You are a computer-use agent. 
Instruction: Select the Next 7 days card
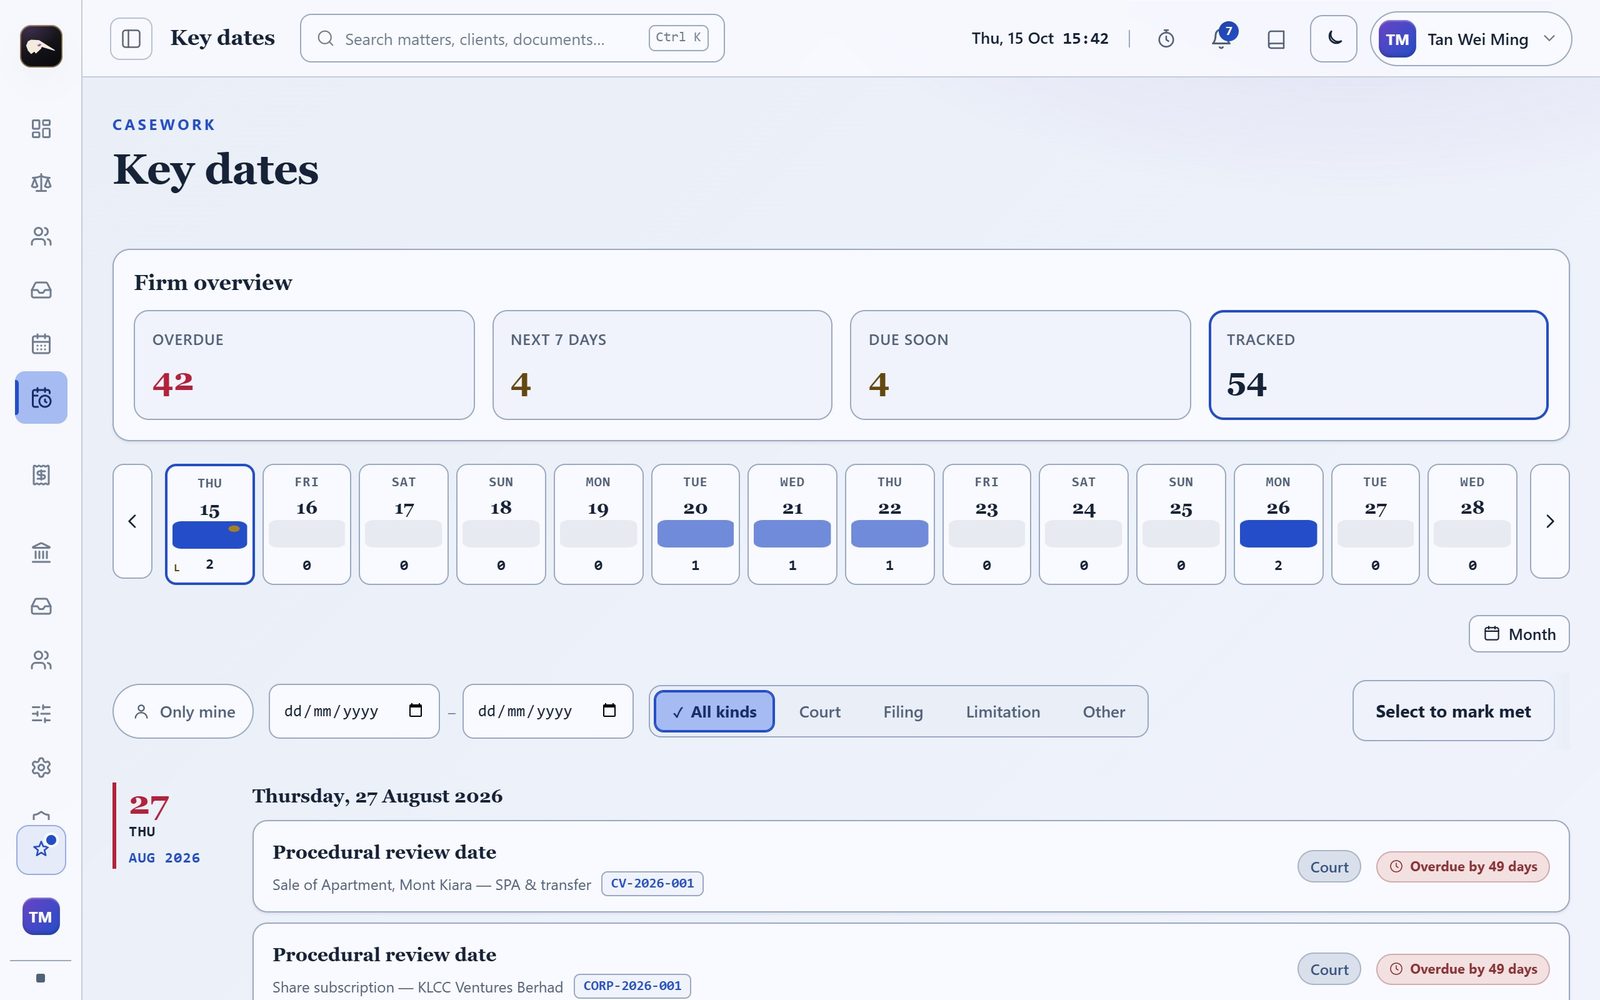(662, 365)
